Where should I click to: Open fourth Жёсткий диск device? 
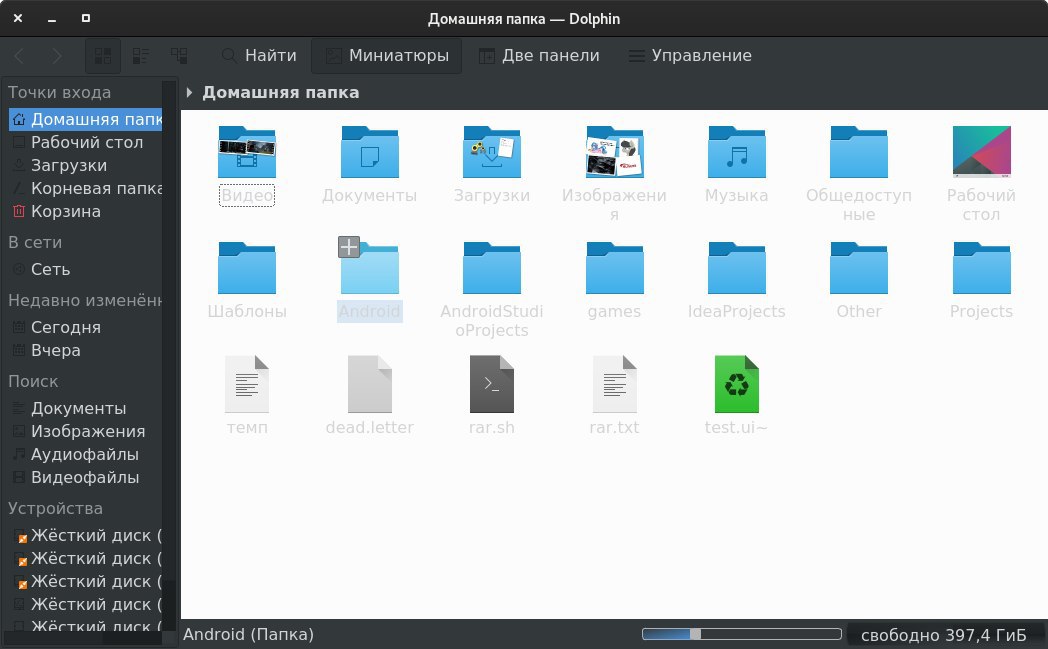click(86, 604)
